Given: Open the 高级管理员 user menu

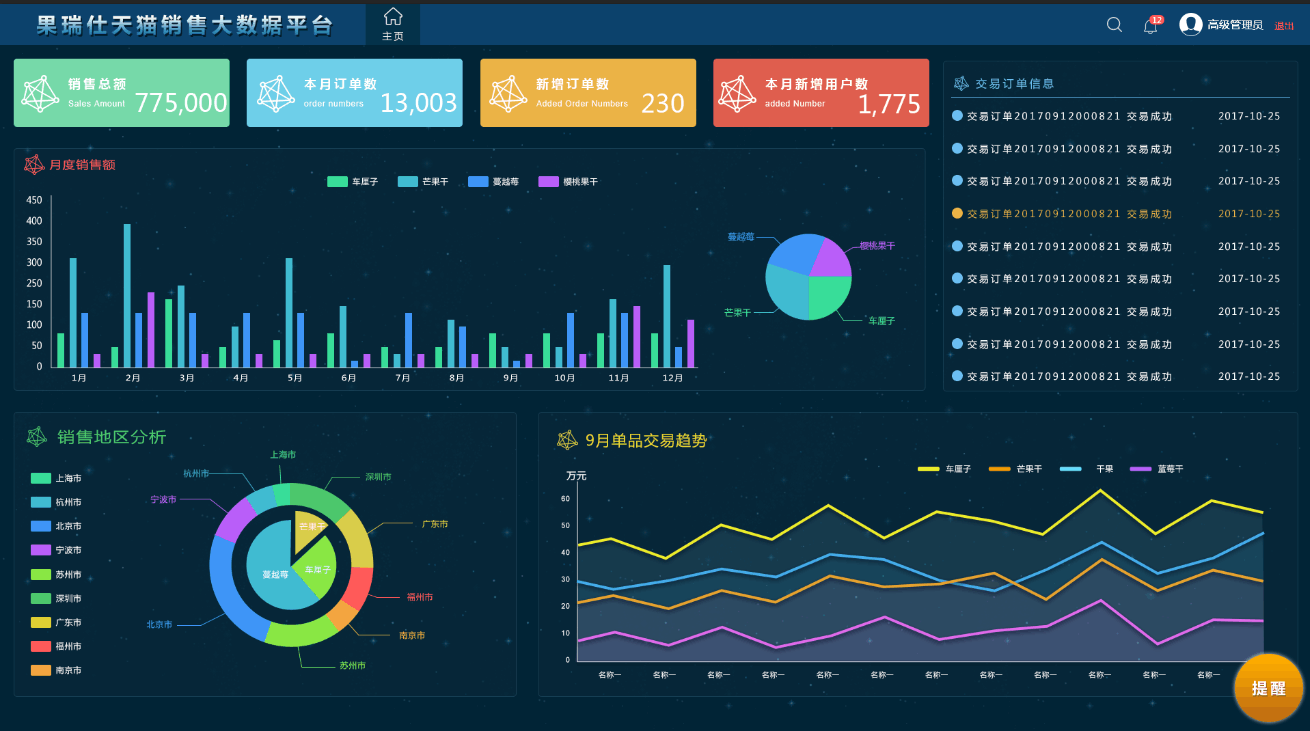Looking at the screenshot, I should click(1235, 25).
